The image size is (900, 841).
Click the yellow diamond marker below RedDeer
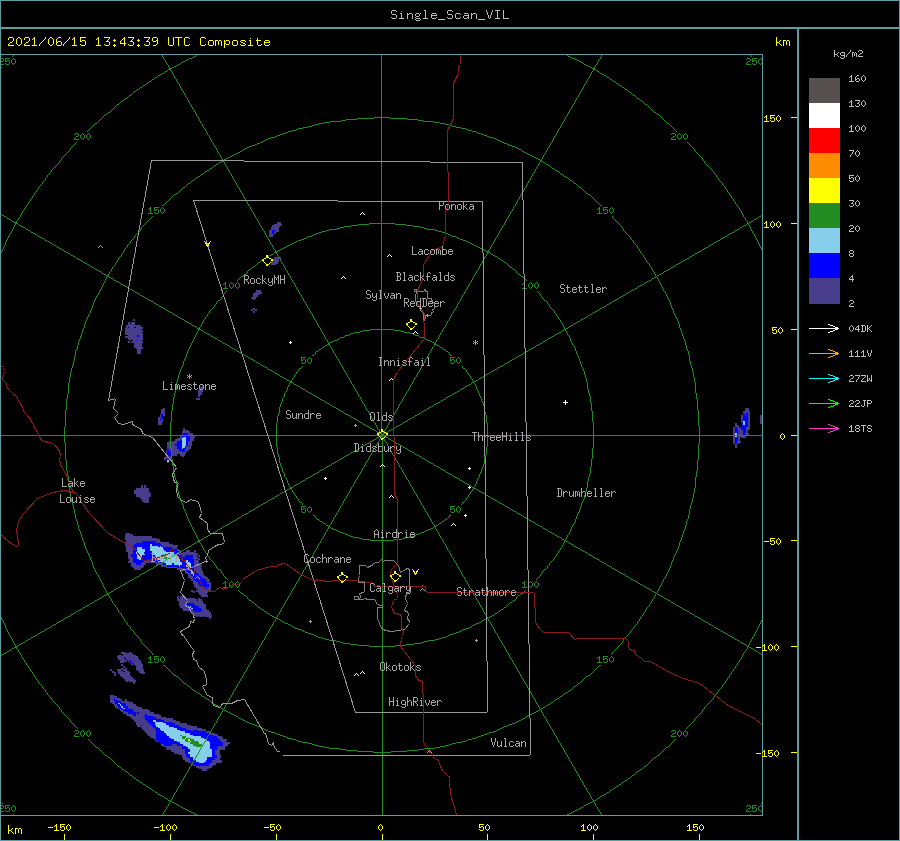point(412,325)
